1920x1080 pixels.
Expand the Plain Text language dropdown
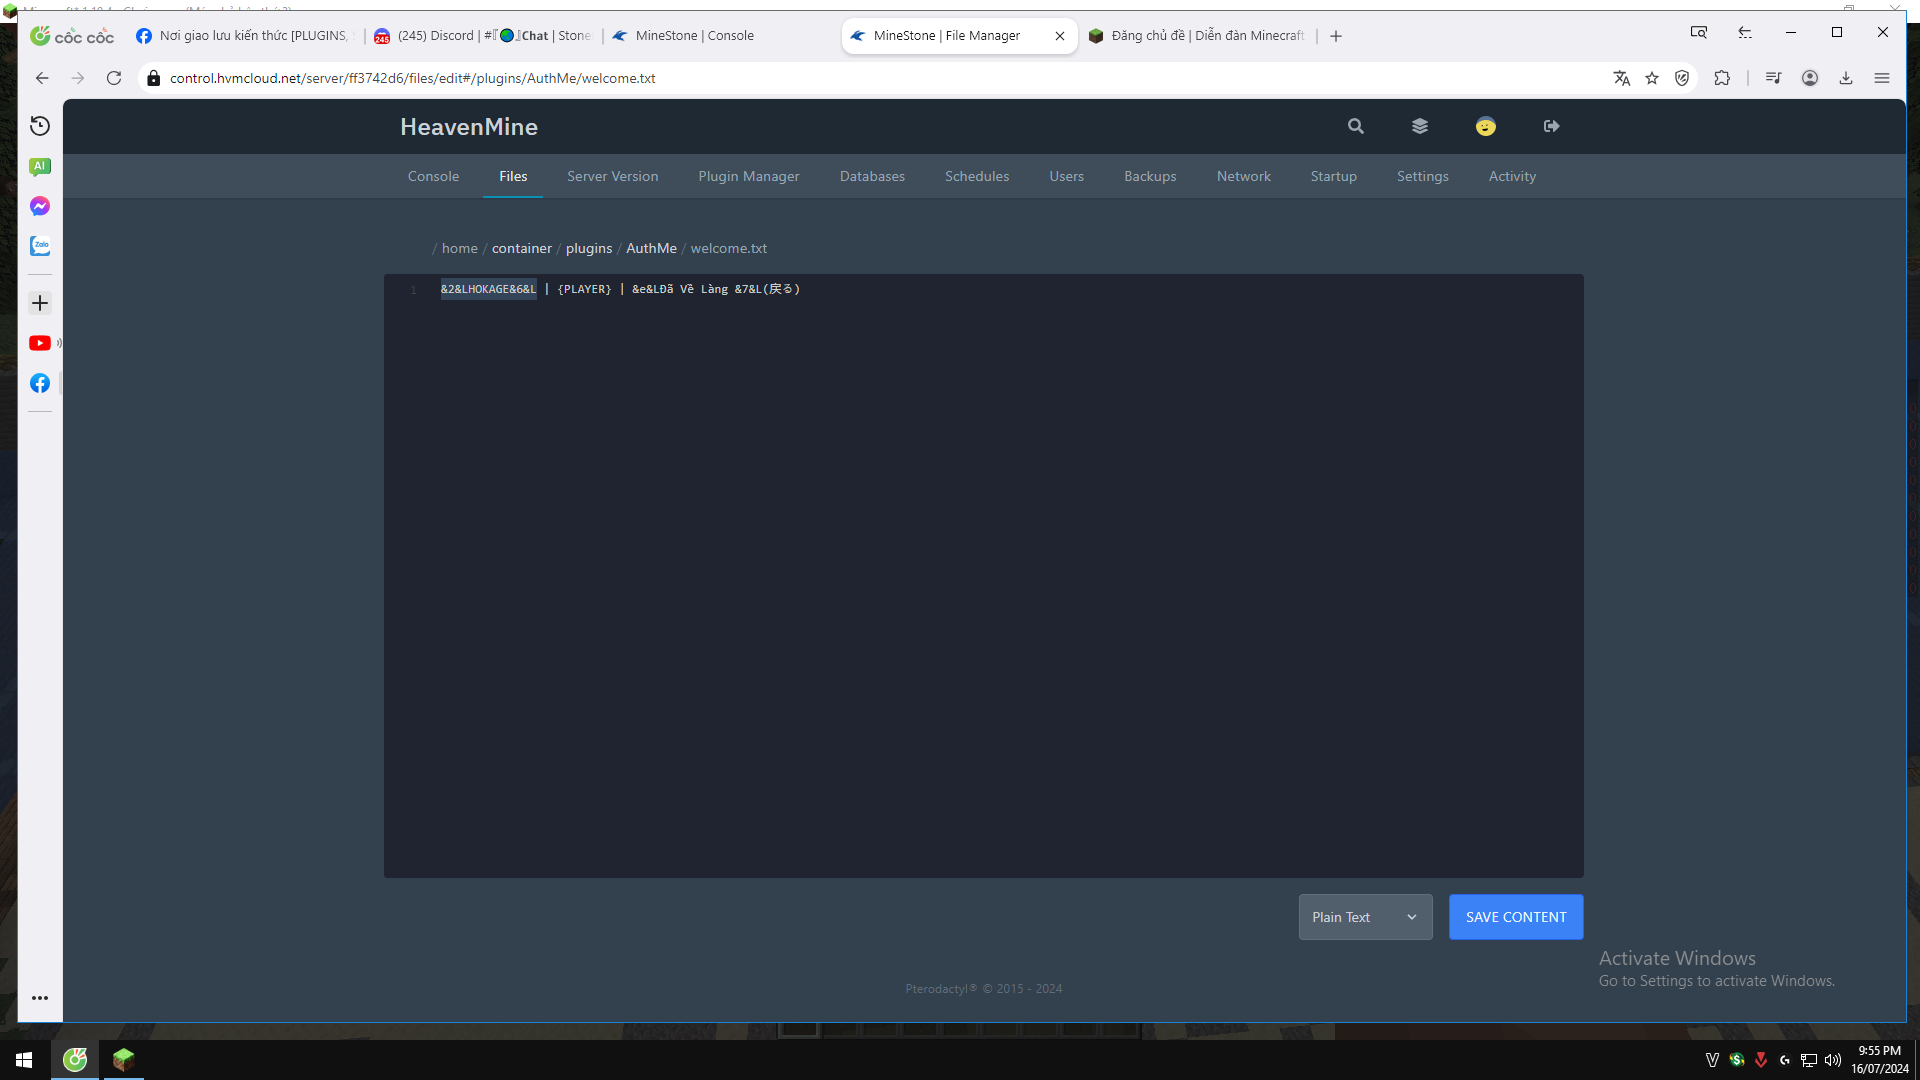(x=1365, y=917)
